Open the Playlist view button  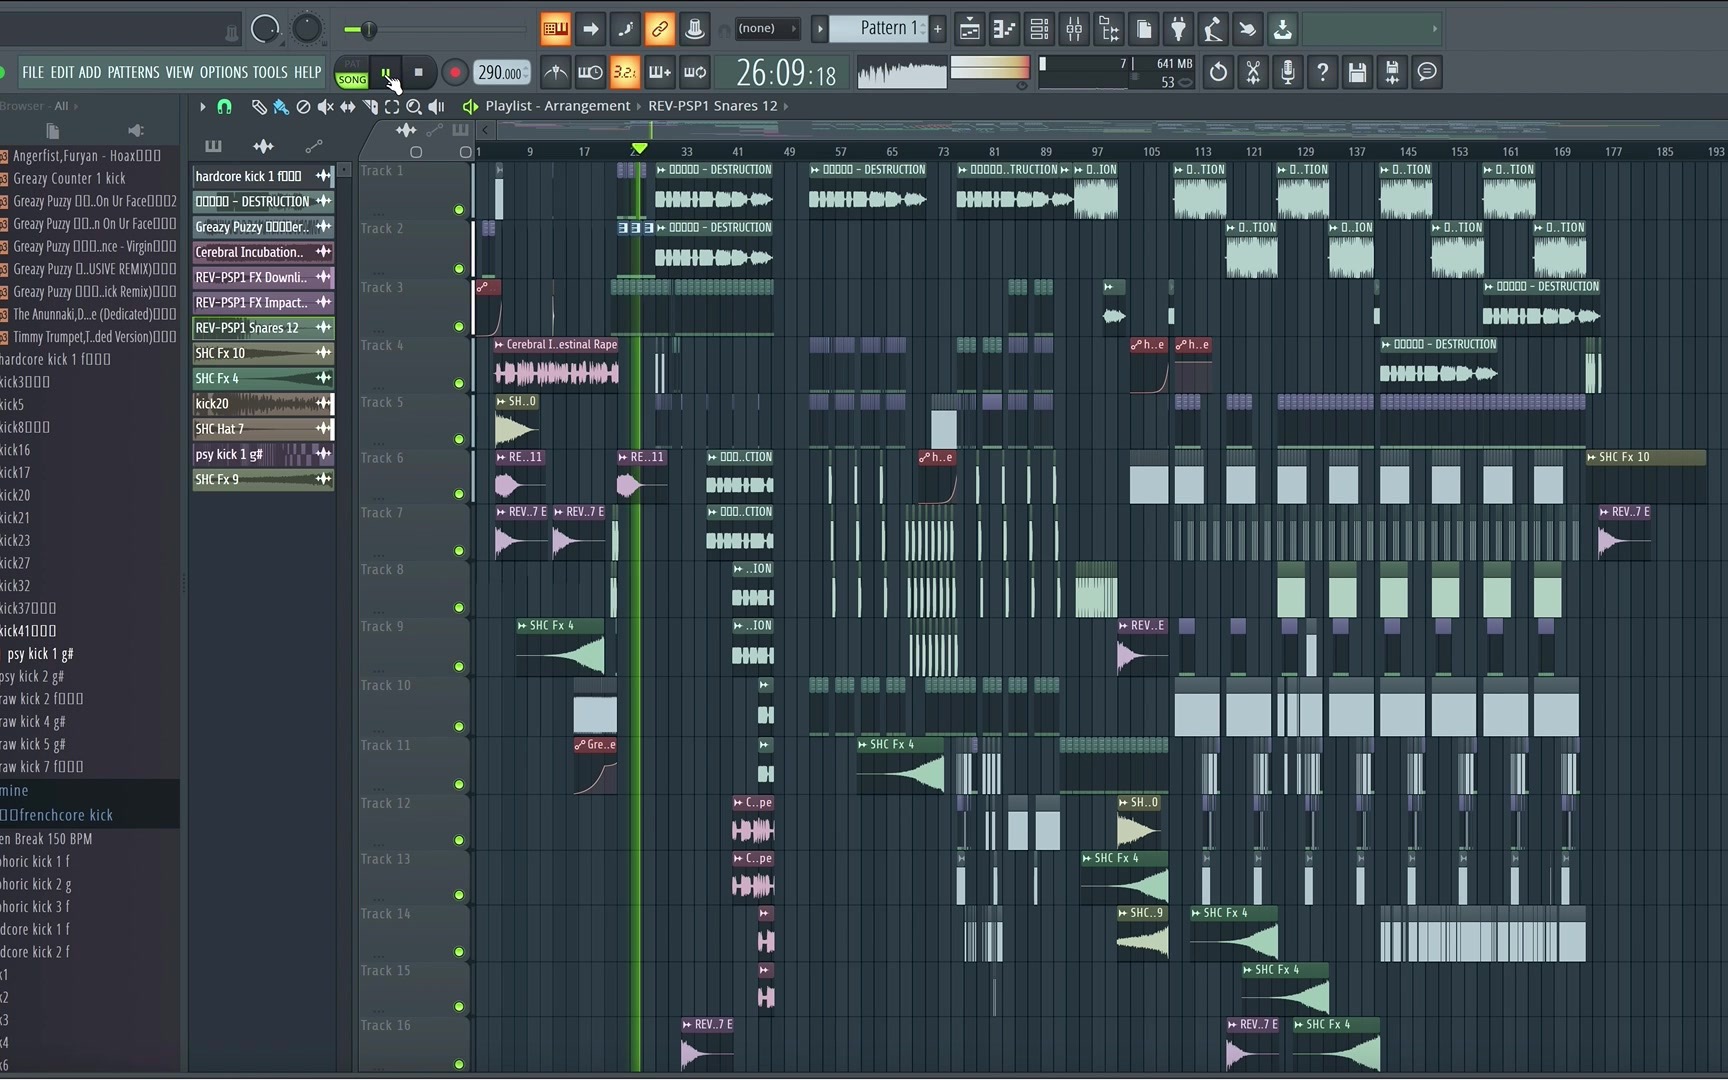coord(969,30)
